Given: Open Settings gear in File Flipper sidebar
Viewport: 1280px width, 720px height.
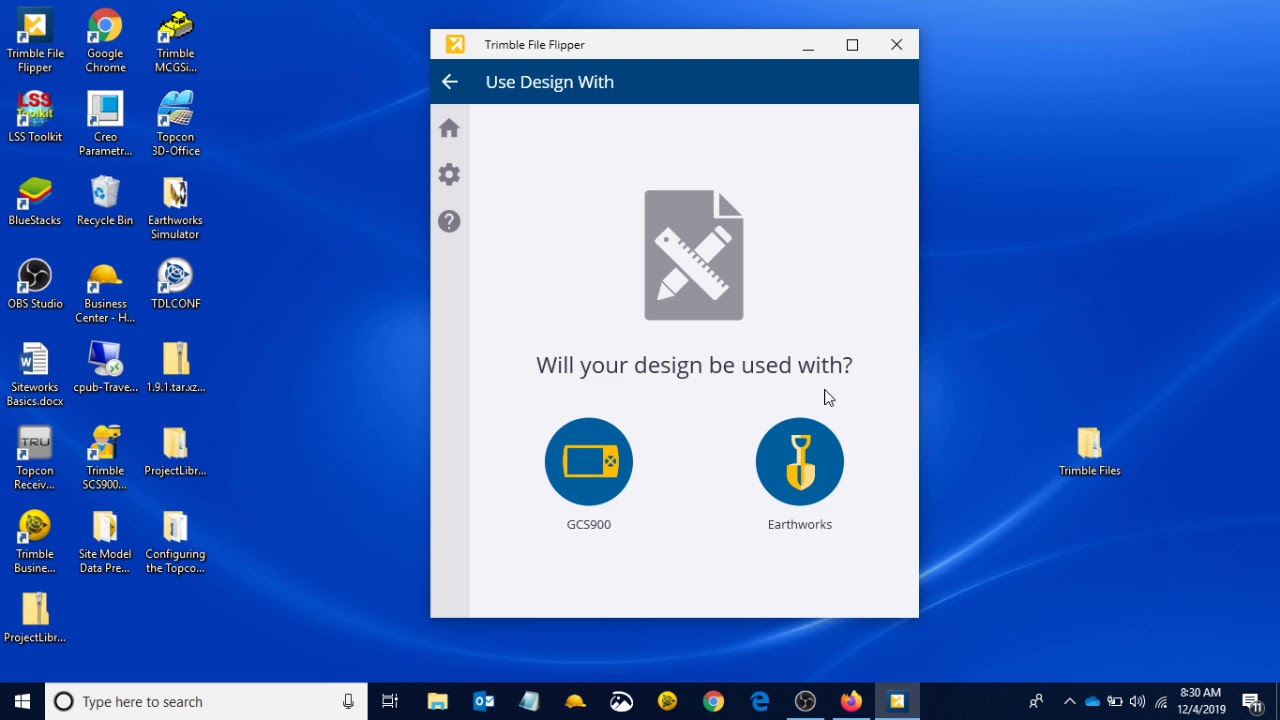Looking at the screenshot, I should pos(449,174).
